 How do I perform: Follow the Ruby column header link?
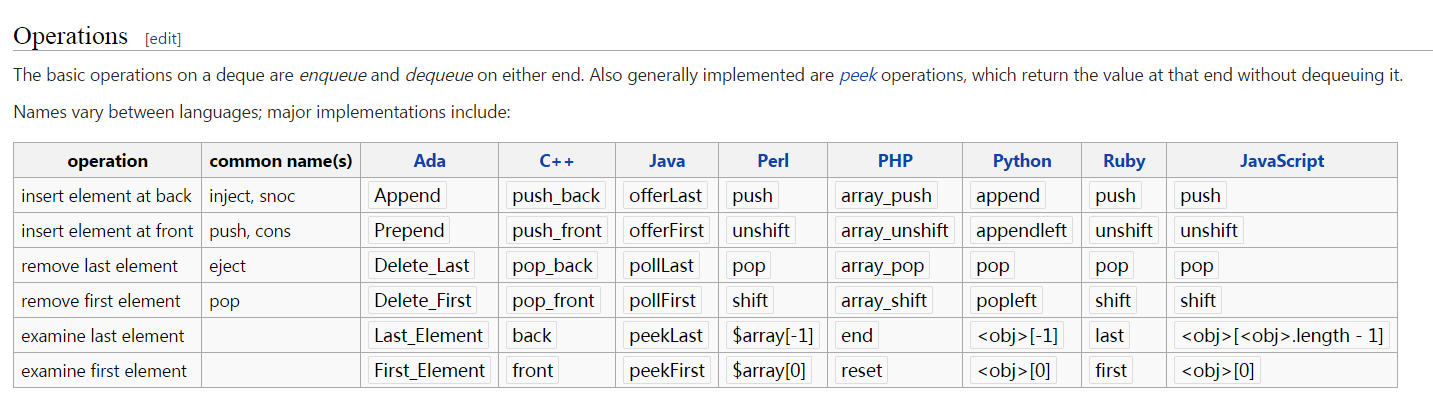tap(1124, 160)
